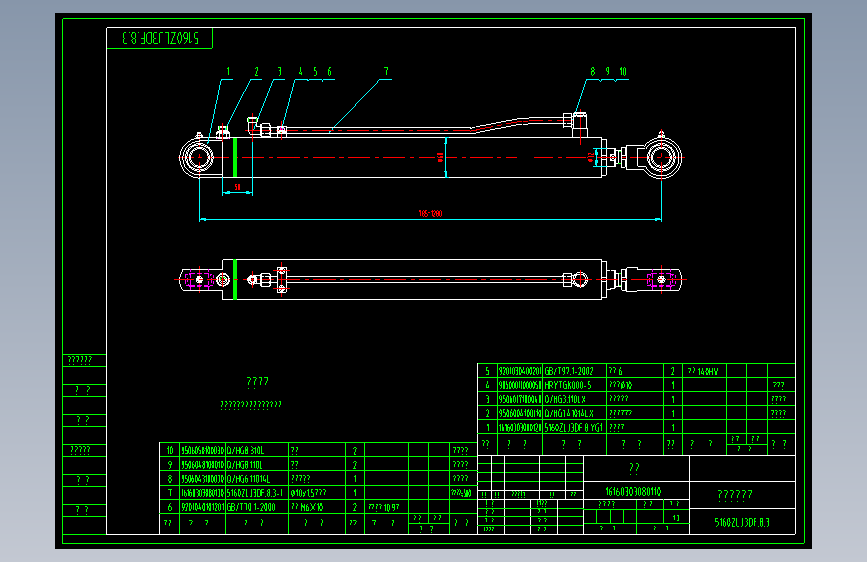
Task: Click callout number 7 above the hydraulic pipe
Action: [x=386, y=71]
